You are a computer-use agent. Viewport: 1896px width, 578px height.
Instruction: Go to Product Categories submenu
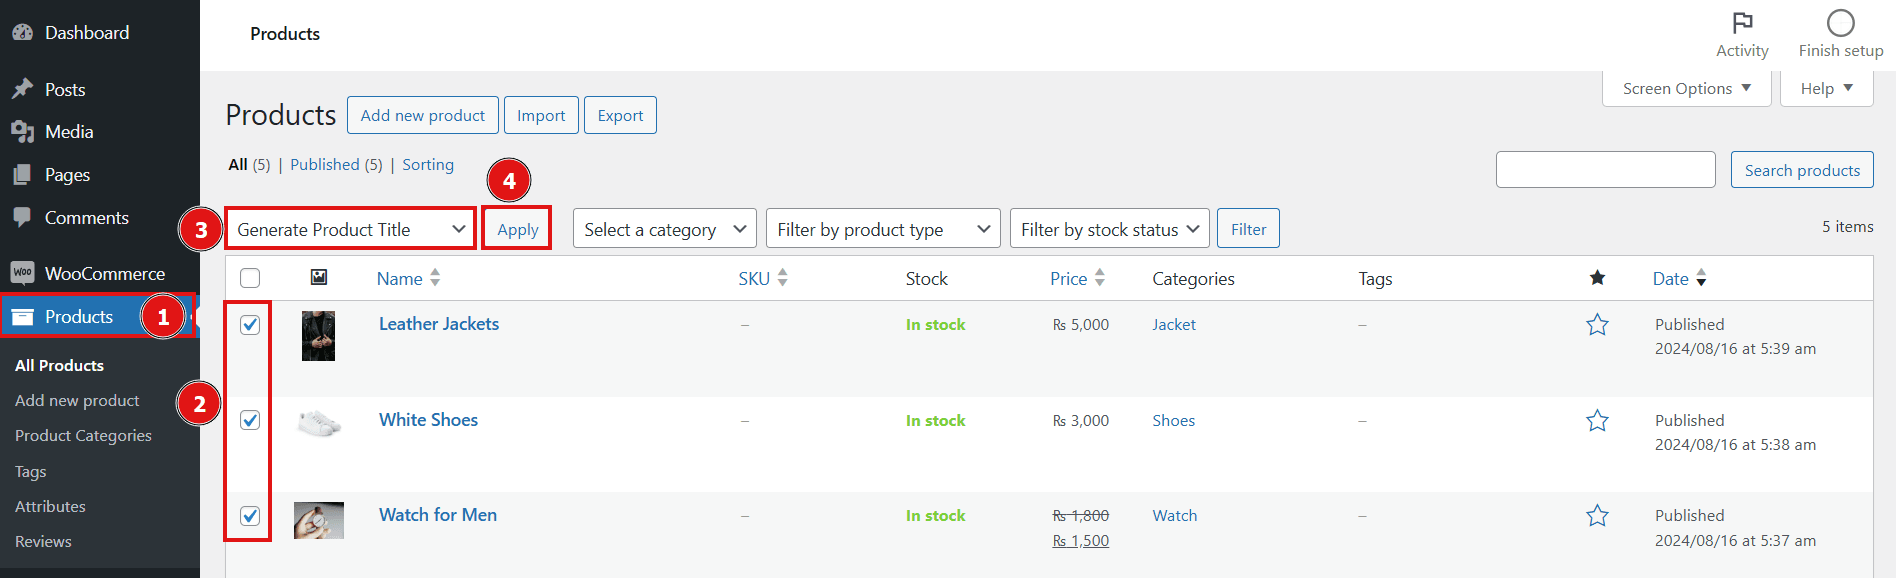(83, 436)
